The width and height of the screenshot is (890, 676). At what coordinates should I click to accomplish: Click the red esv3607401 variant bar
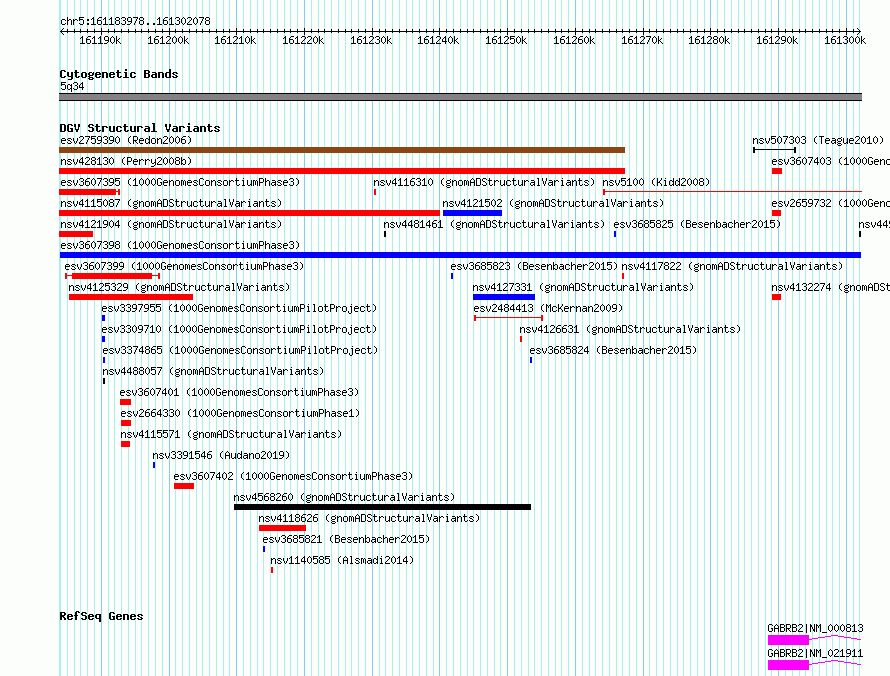point(125,402)
